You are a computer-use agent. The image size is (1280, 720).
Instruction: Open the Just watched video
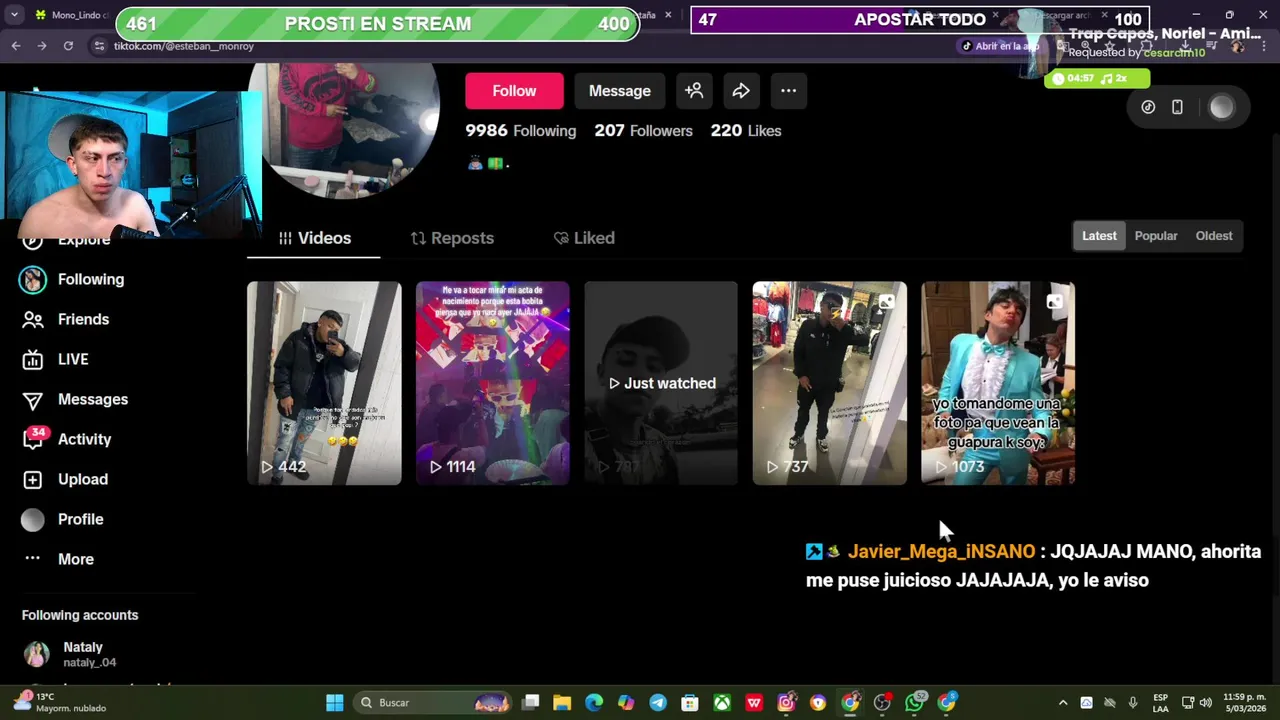[x=661, y=383]
